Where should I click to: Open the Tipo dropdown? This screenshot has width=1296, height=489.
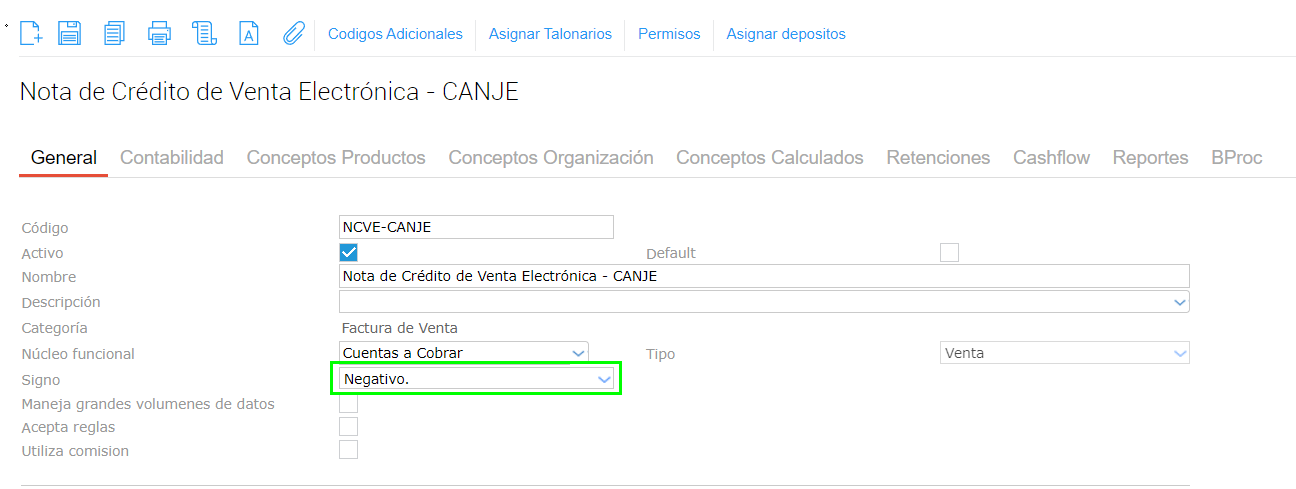(x=1180, y=353)
